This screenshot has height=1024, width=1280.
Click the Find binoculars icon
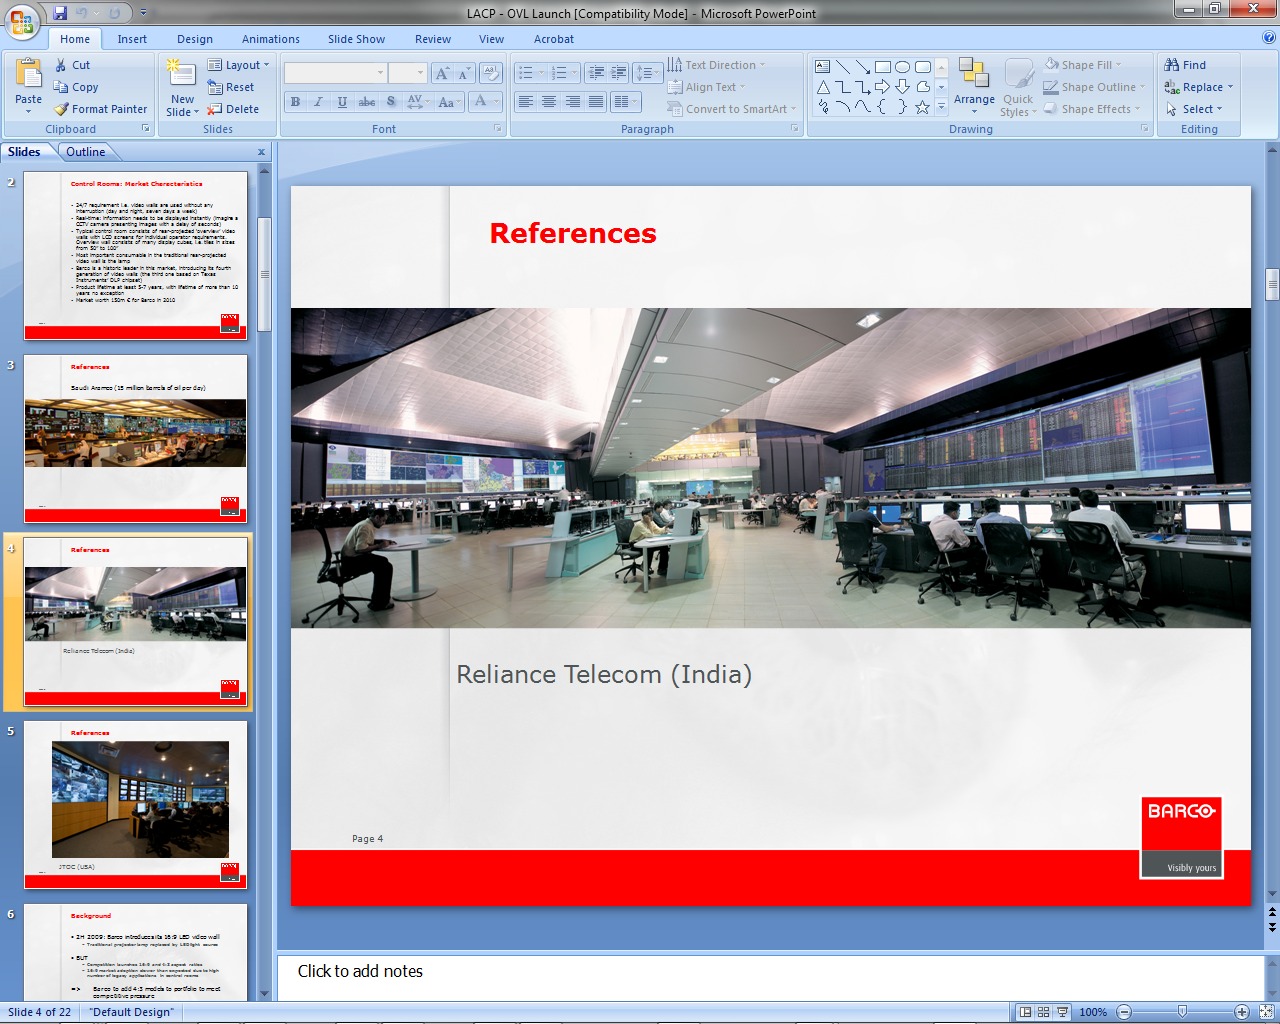[1172, 65]
